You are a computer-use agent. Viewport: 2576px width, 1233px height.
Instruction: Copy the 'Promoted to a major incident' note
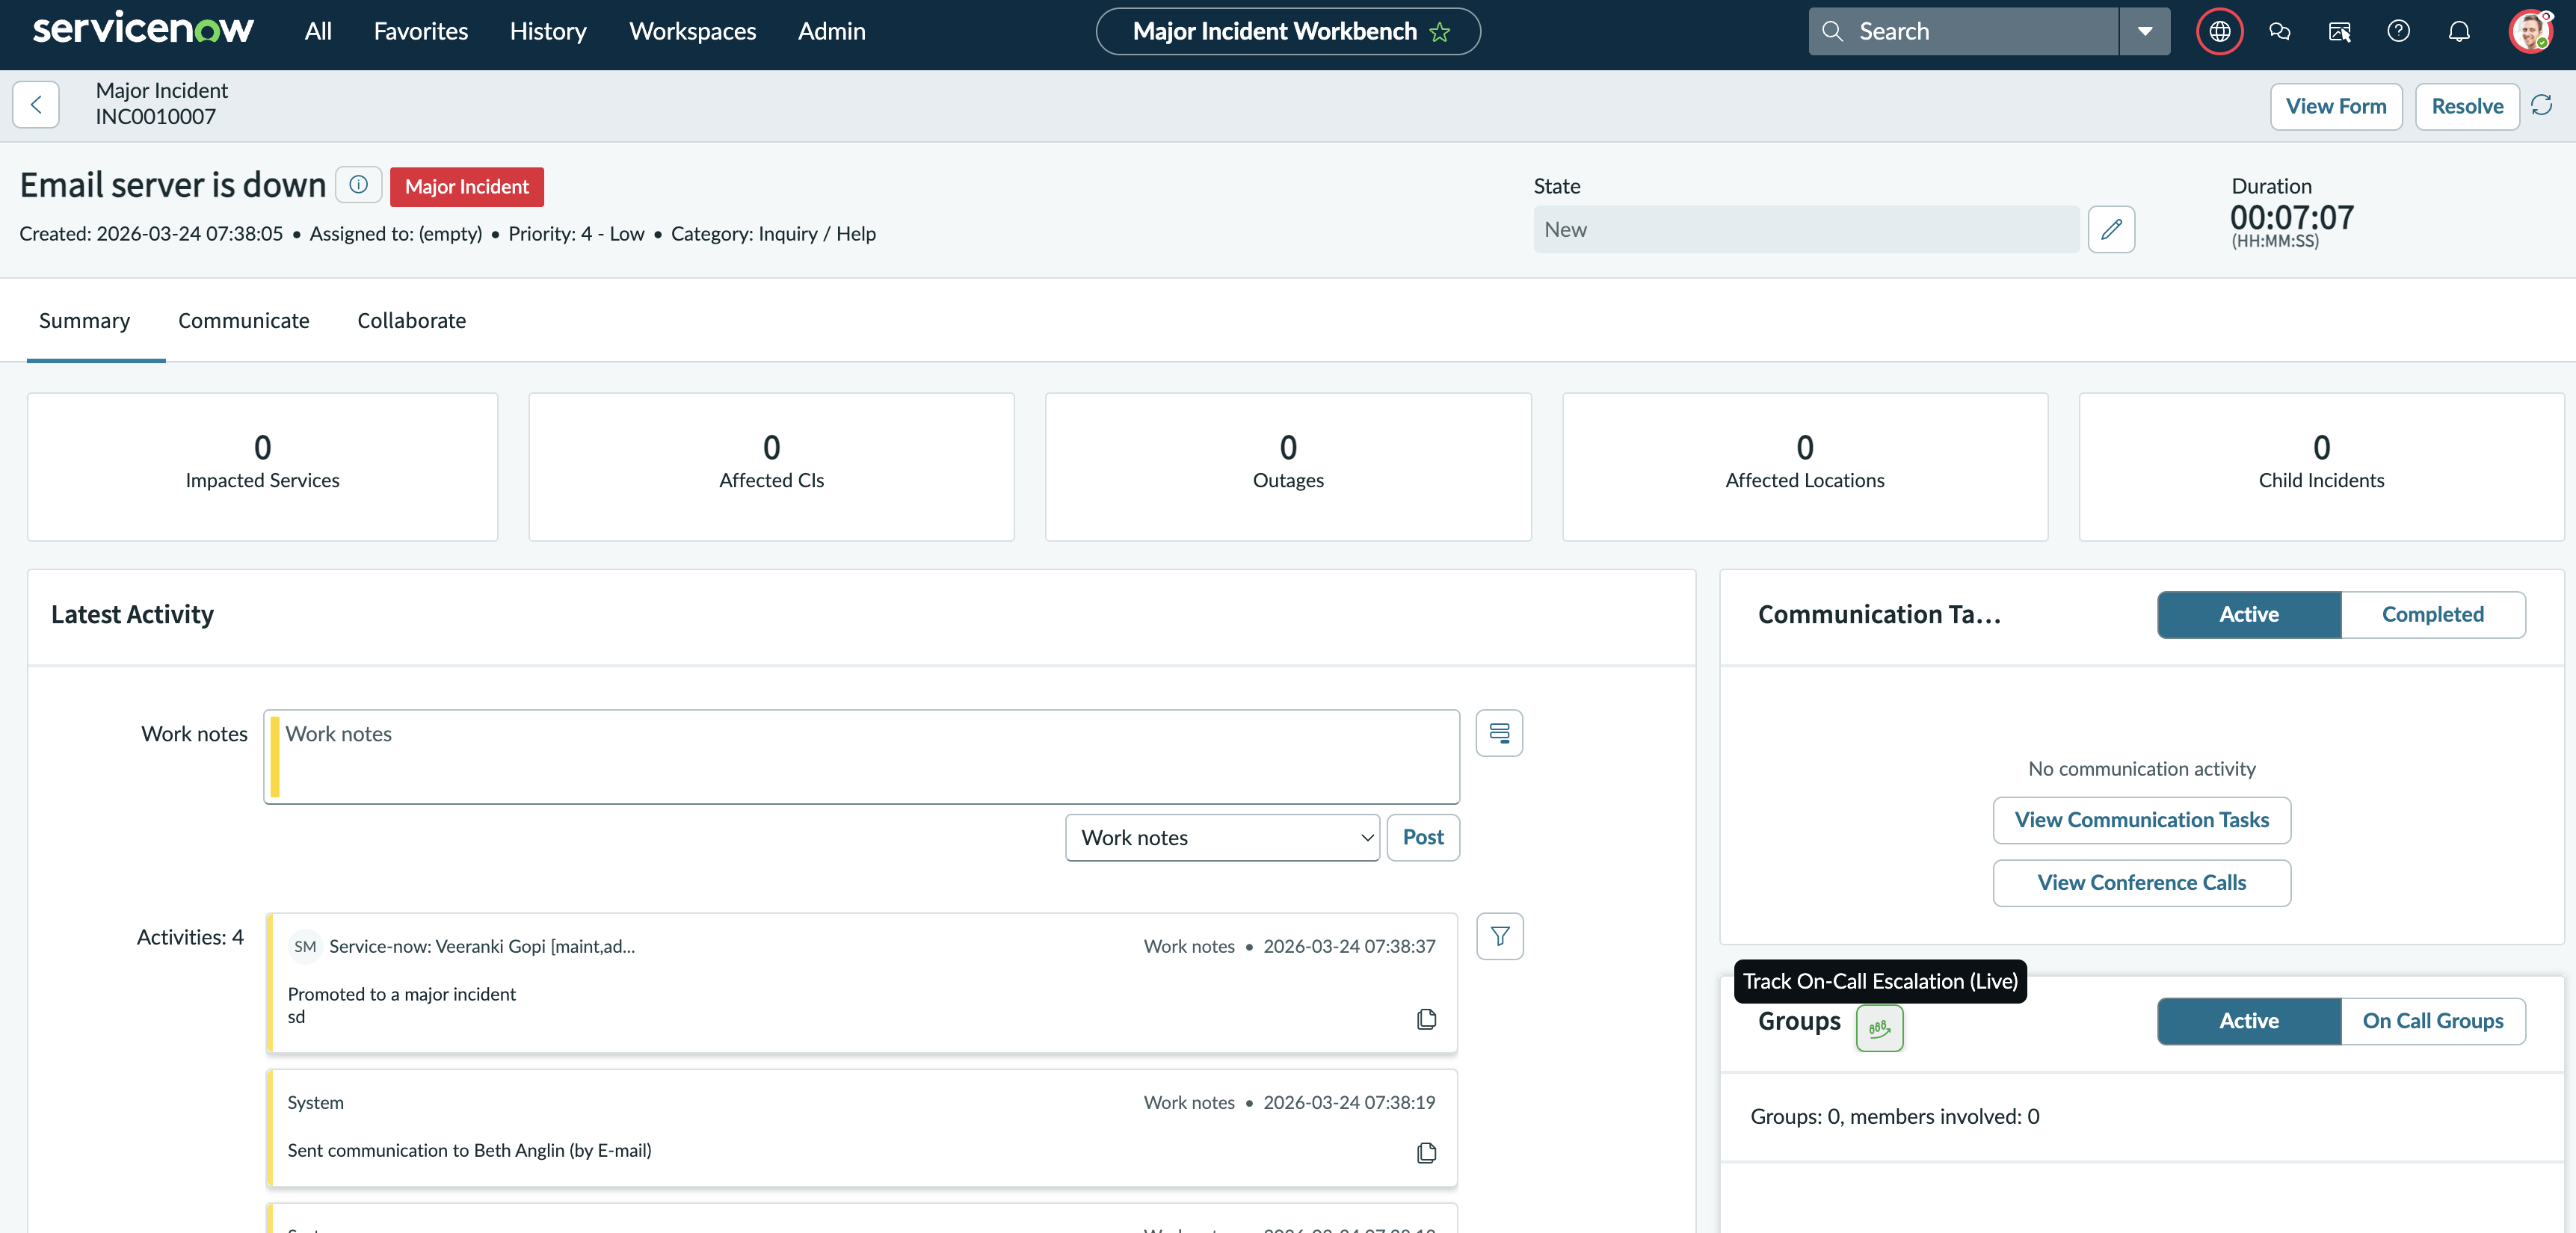click(1426, 1019)
